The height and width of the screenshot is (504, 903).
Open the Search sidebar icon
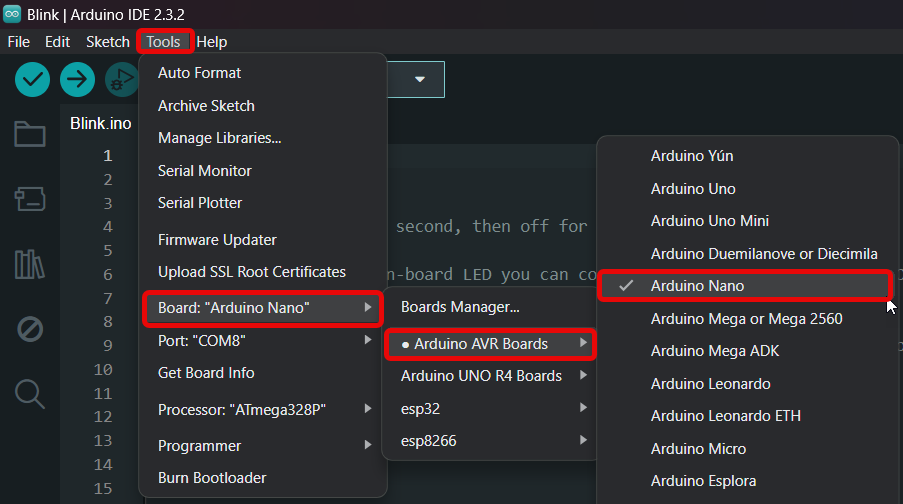(30, 395)
